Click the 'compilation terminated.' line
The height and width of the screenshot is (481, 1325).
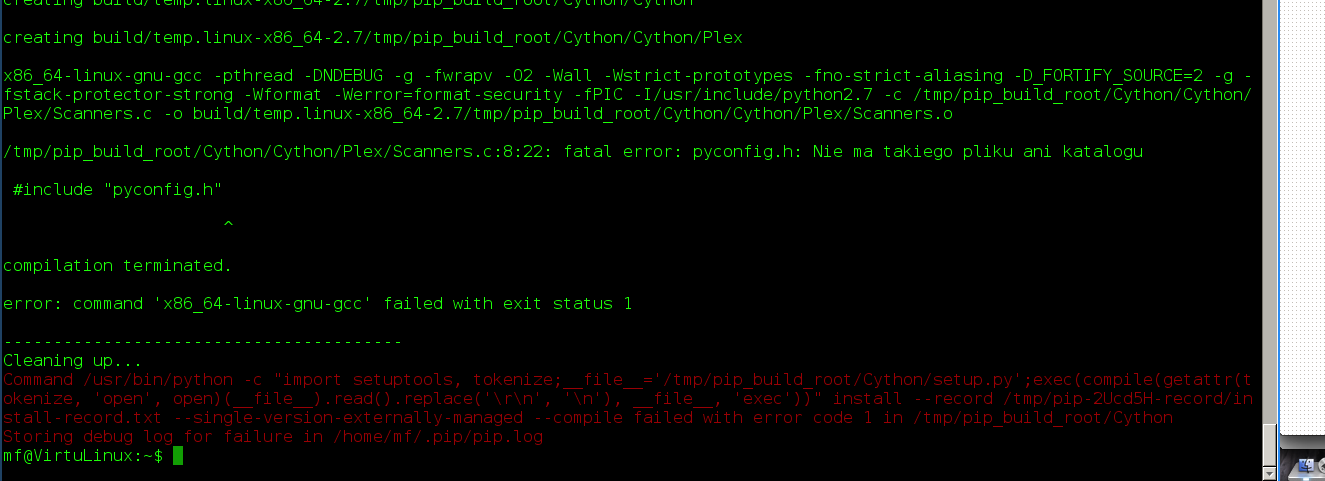point(118,266)
